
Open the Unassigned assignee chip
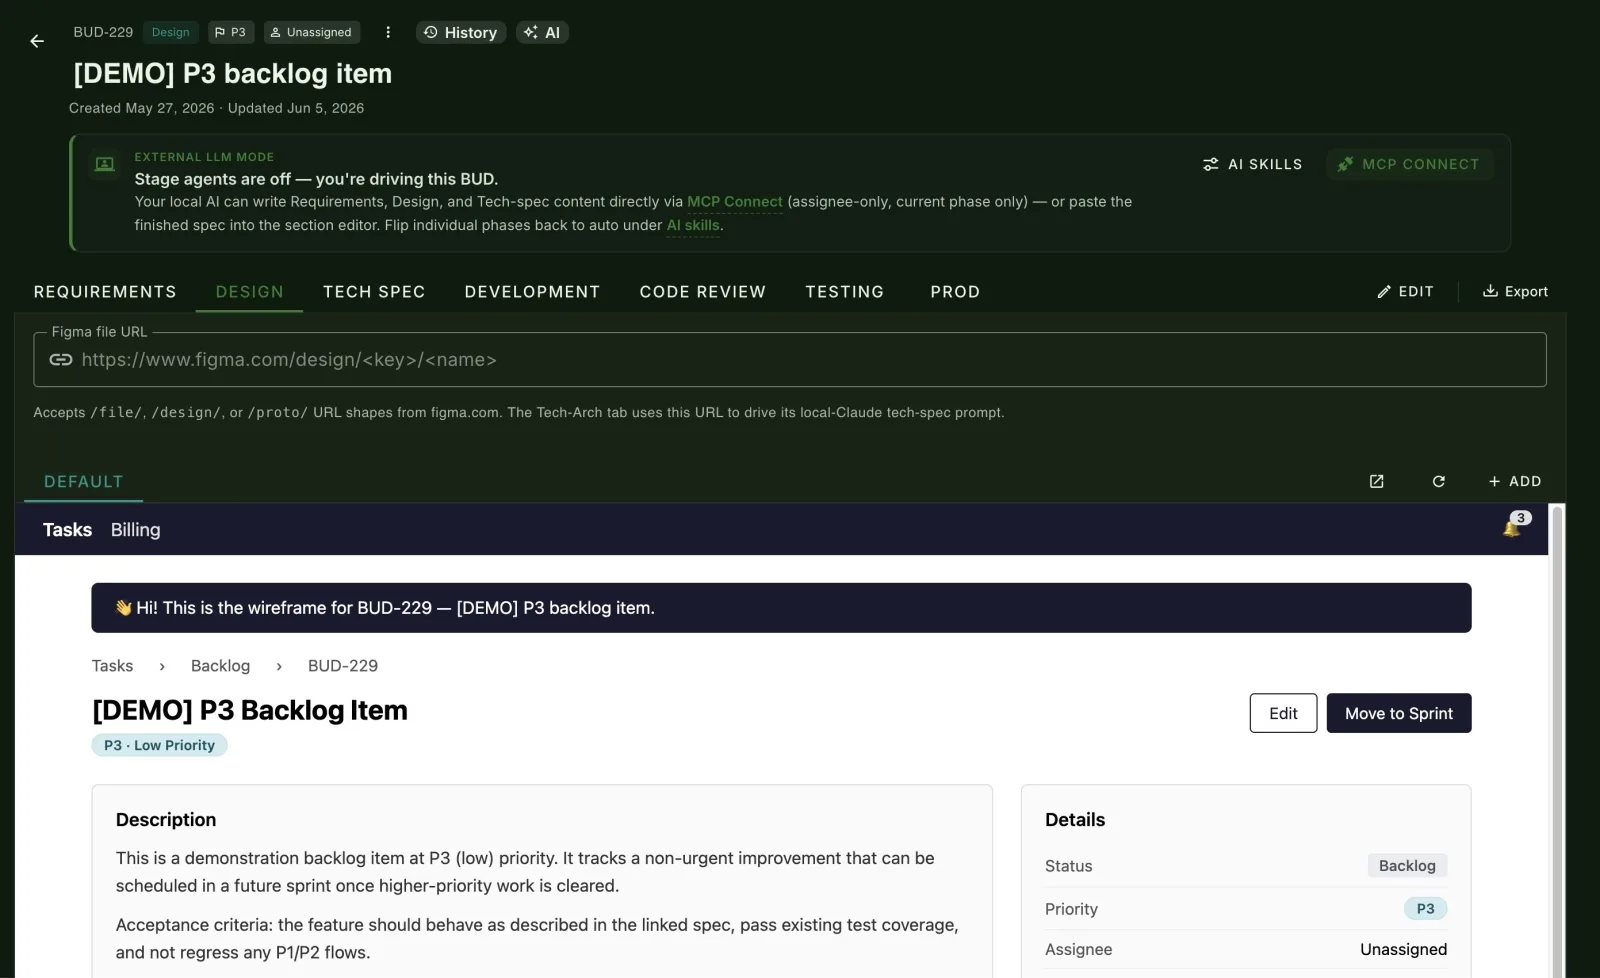pyautogui.click(x=312, y=32)
